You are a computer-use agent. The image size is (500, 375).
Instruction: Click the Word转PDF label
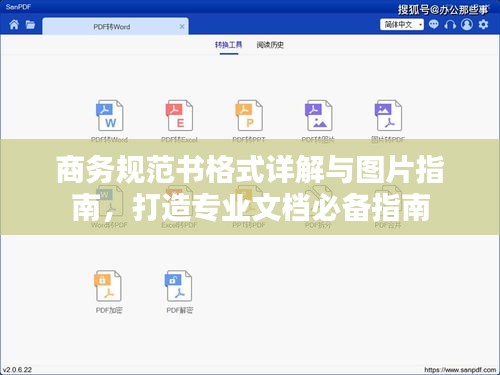point(109,225)
